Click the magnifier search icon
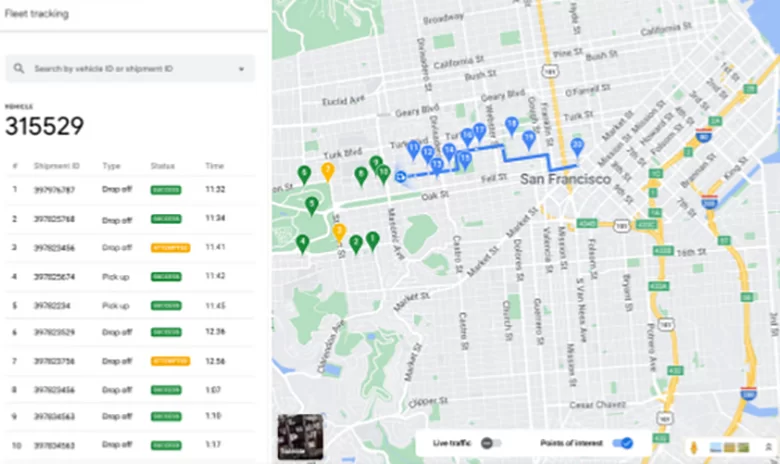The image size is (780, 464). pos(19,68)
